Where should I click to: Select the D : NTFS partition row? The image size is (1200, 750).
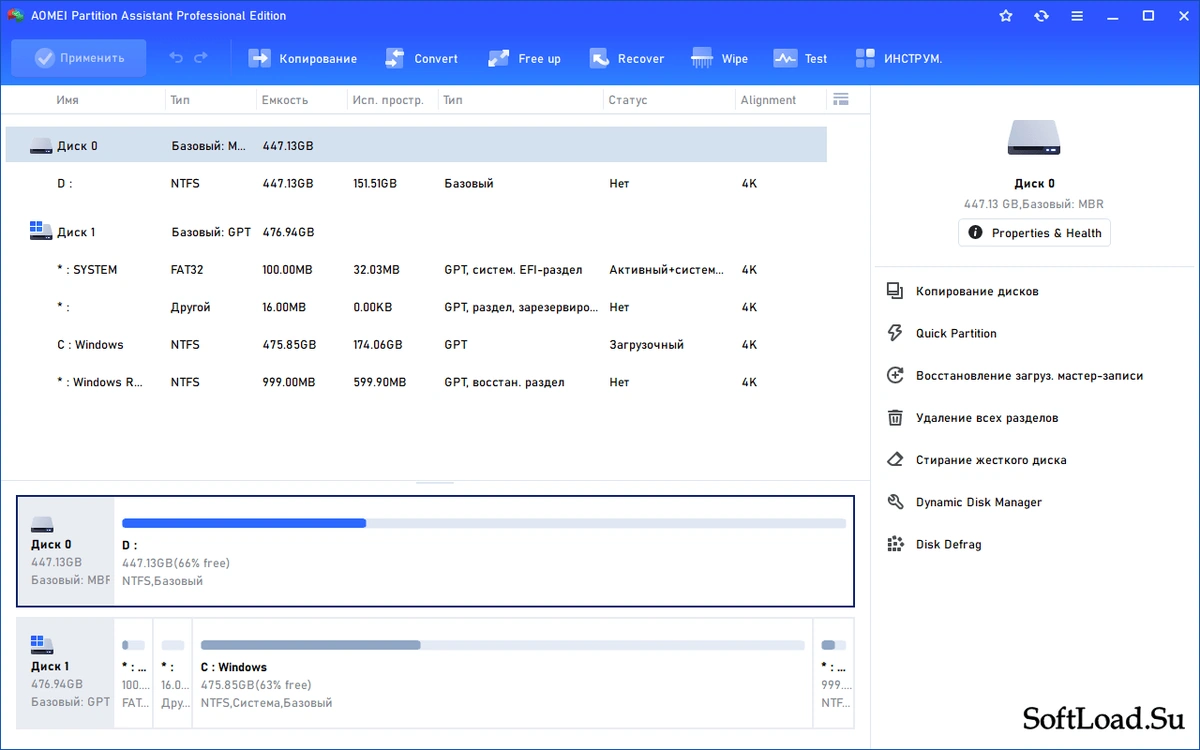[x=416, y=184]
